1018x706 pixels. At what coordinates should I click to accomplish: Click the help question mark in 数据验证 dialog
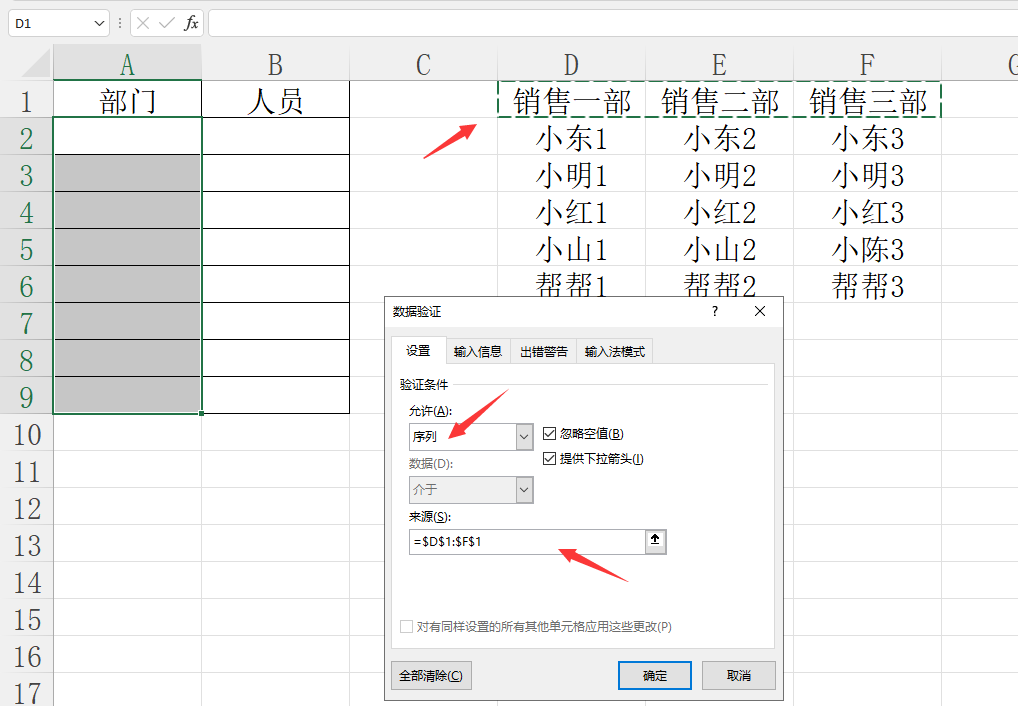(715, 311)
